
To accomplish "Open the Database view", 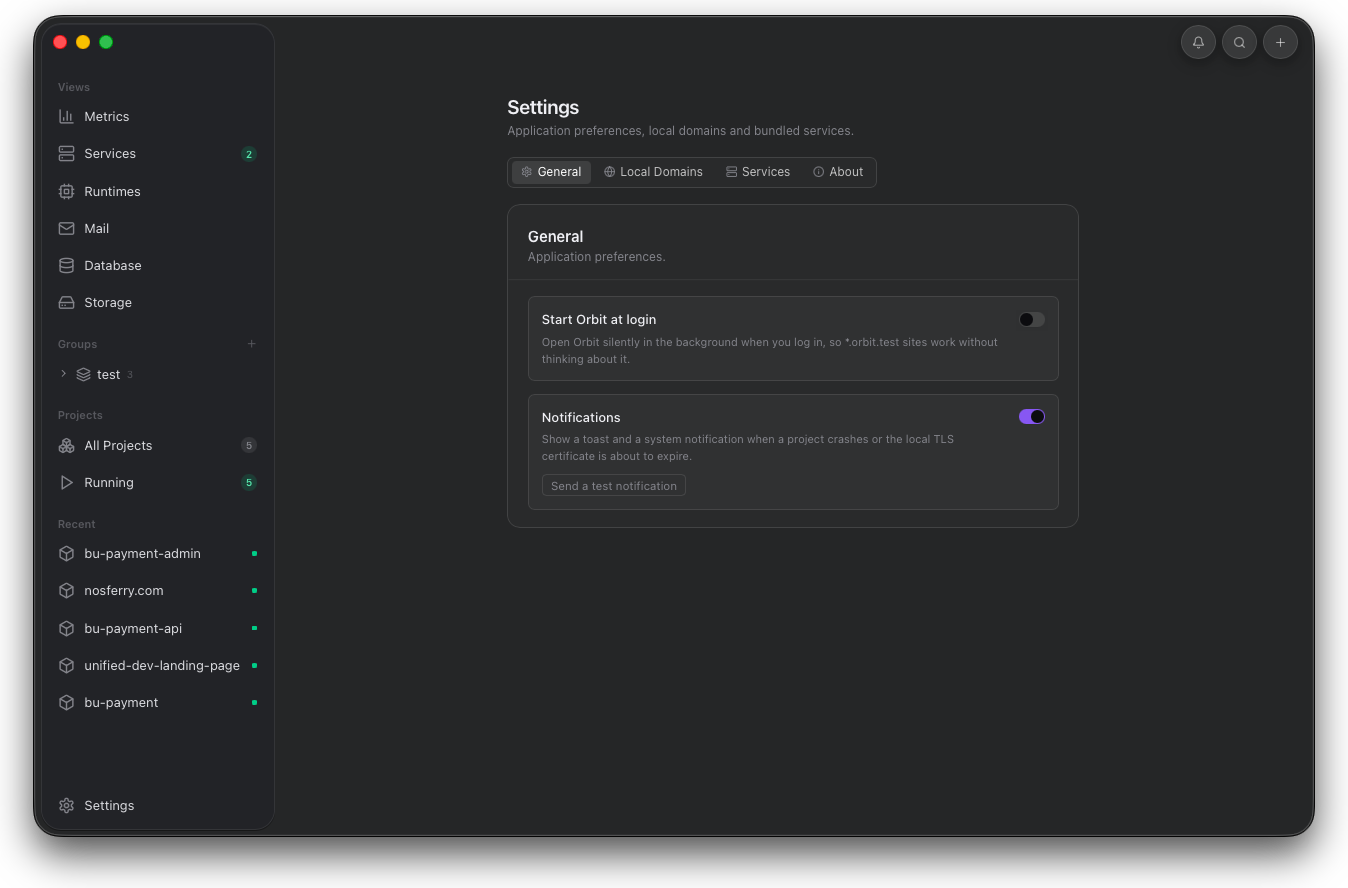I will (113, 265).
